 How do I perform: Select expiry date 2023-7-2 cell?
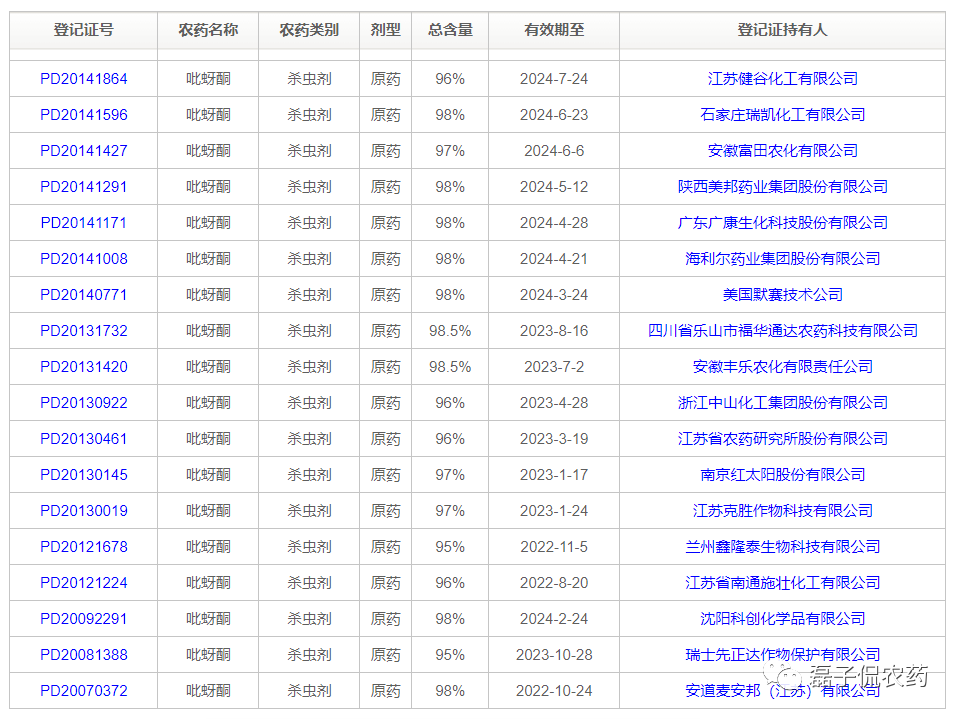pyautogui.click(x=554, y=367)
